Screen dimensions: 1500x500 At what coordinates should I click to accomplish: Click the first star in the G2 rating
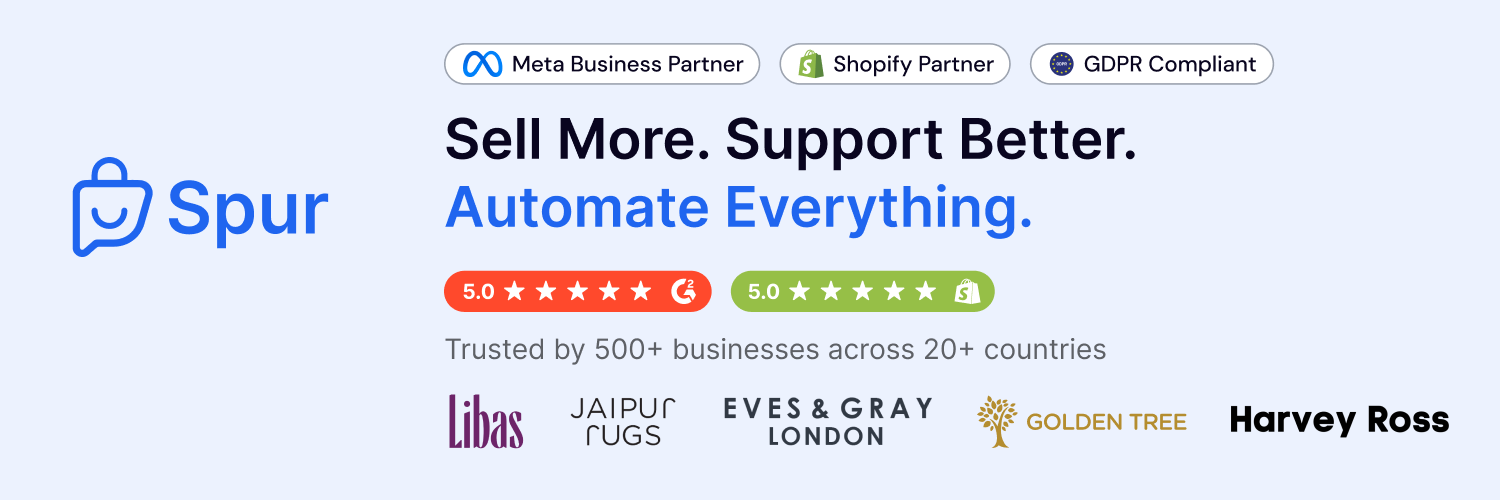514,291
